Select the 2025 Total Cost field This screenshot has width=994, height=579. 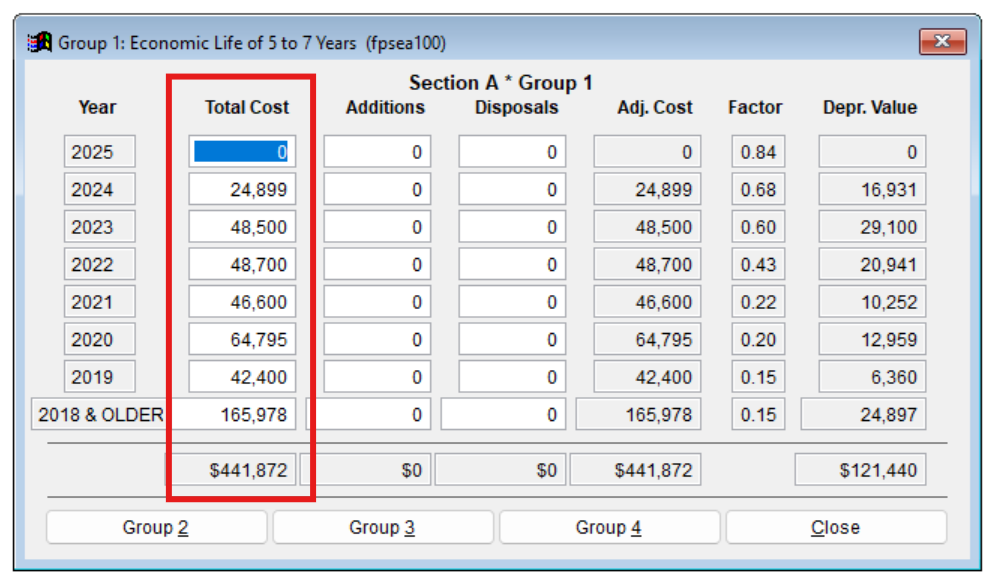click(242, 152)
